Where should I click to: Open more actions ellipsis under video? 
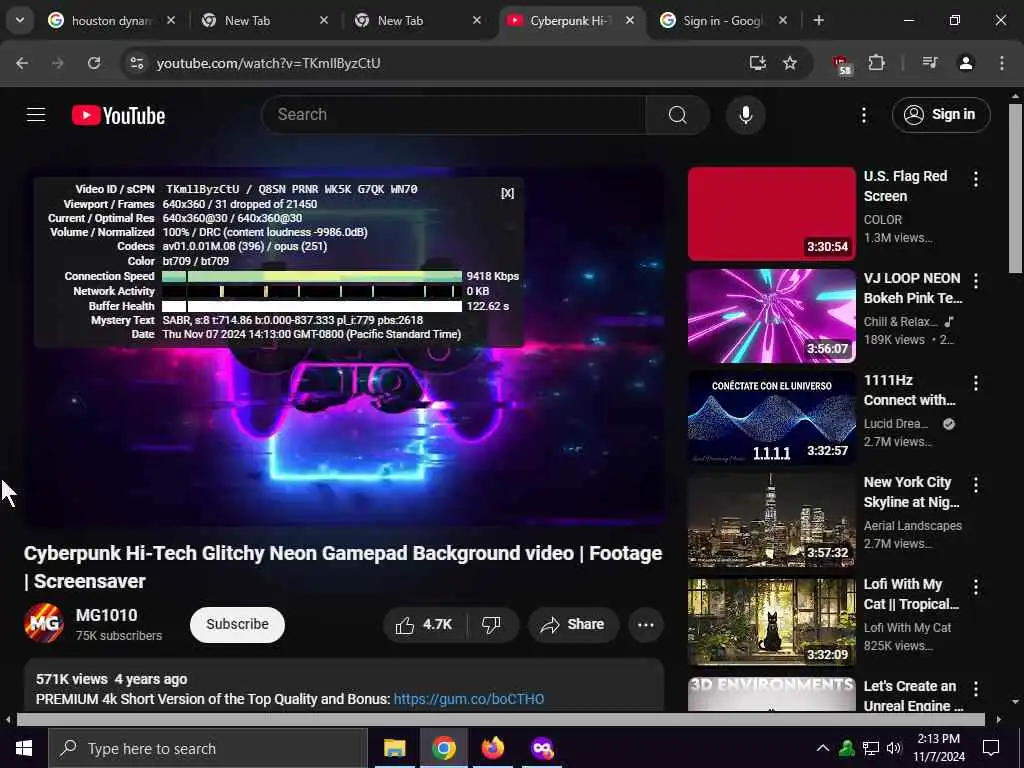tap(646, 625)
